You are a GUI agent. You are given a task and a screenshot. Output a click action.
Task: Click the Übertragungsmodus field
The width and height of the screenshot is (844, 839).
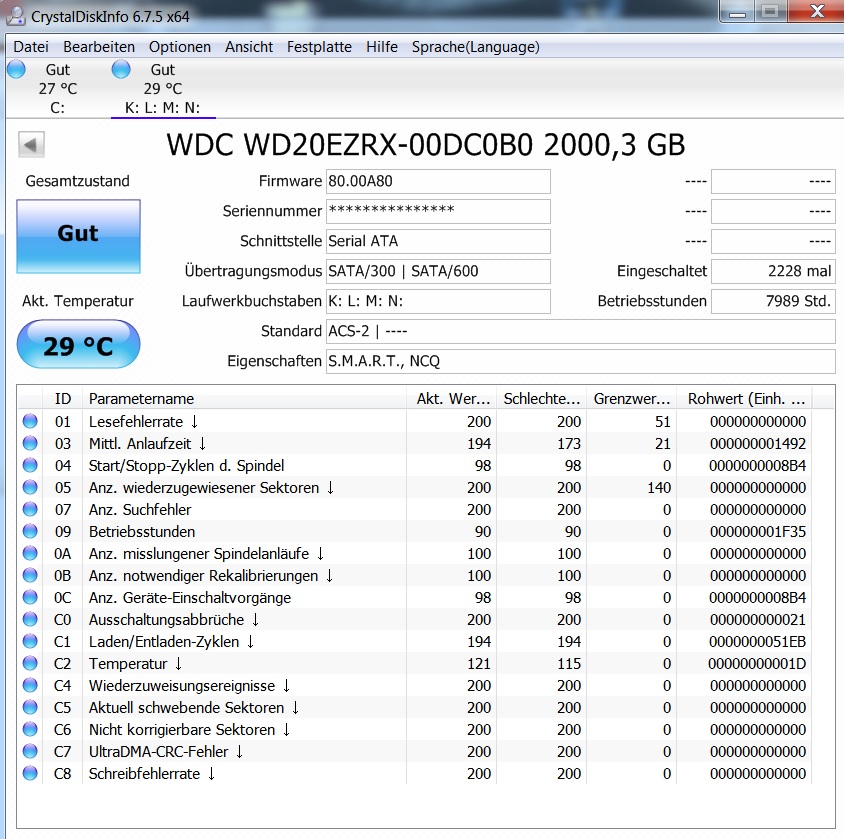(x=438, y=271)
